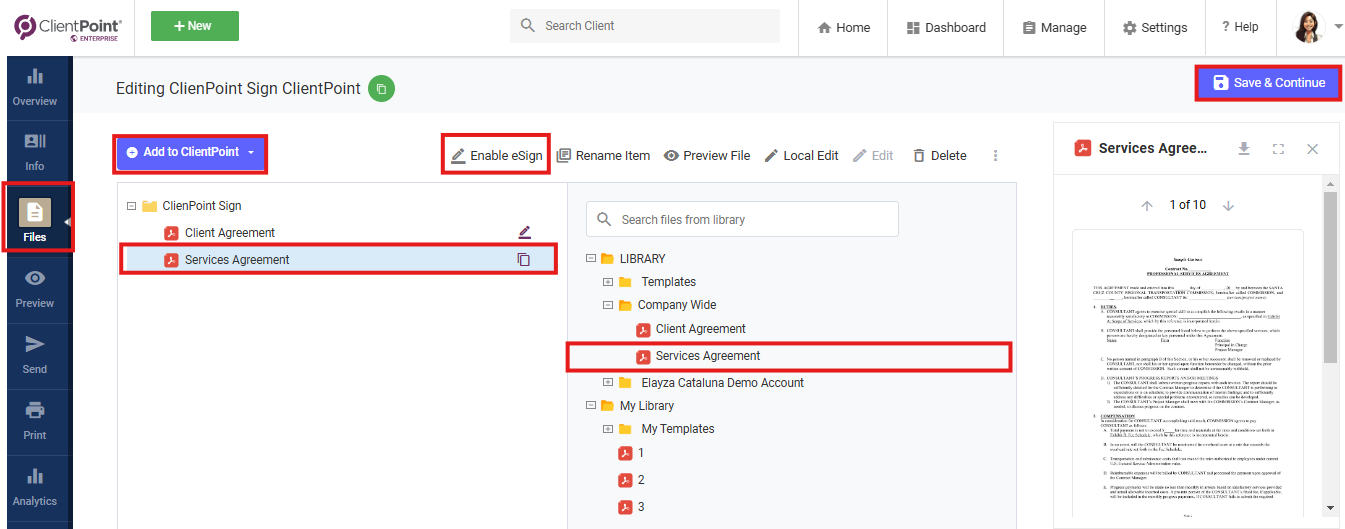Focus the Search files from library field
1345x529 pixels.
[742, 219]
